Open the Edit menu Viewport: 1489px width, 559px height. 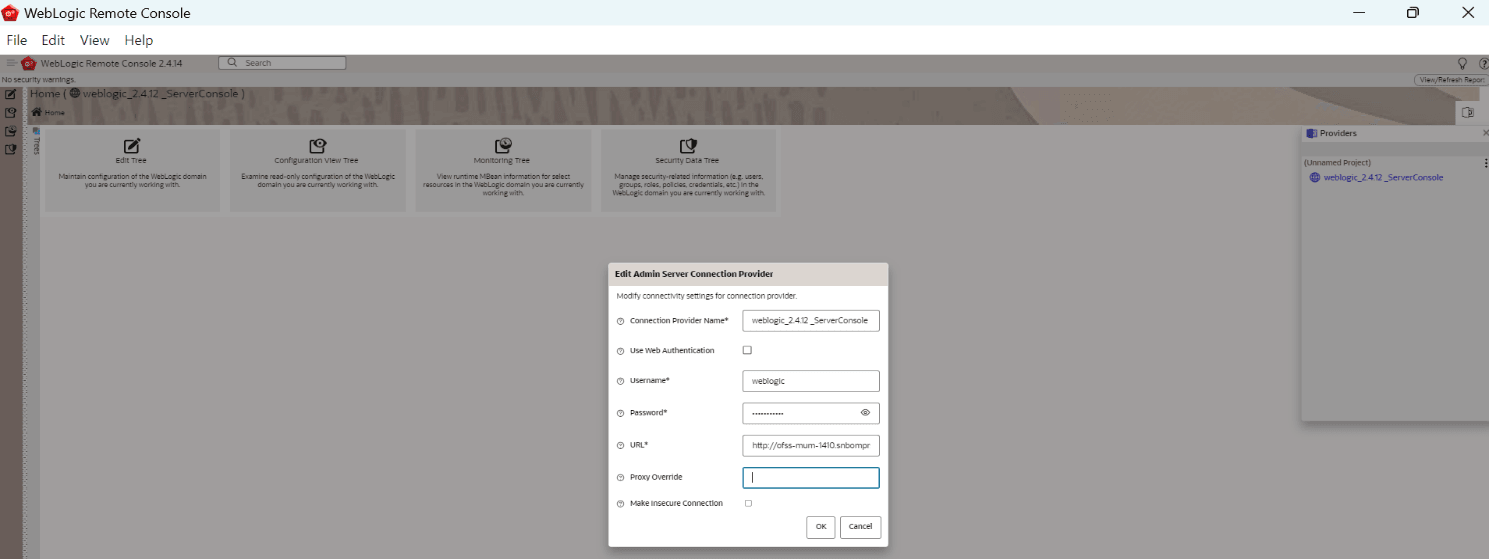(53, 40)
